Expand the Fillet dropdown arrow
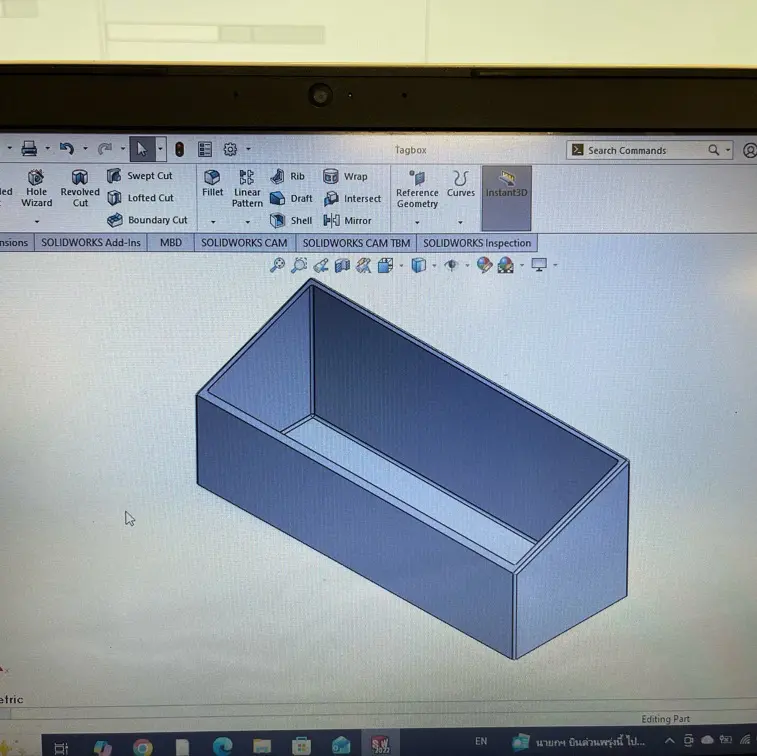The image size is (757, 756). [x=213, y=222]
